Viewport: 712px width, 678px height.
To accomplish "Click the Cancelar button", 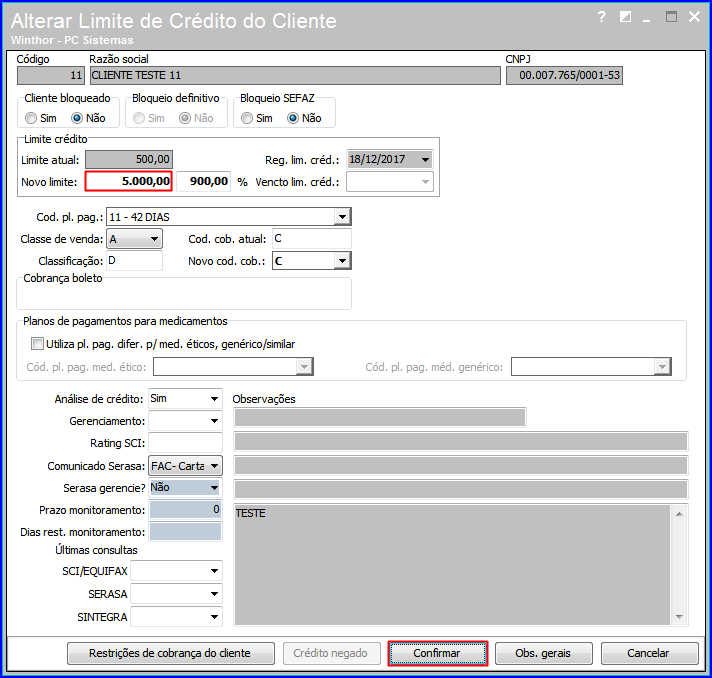I will 649,653.
